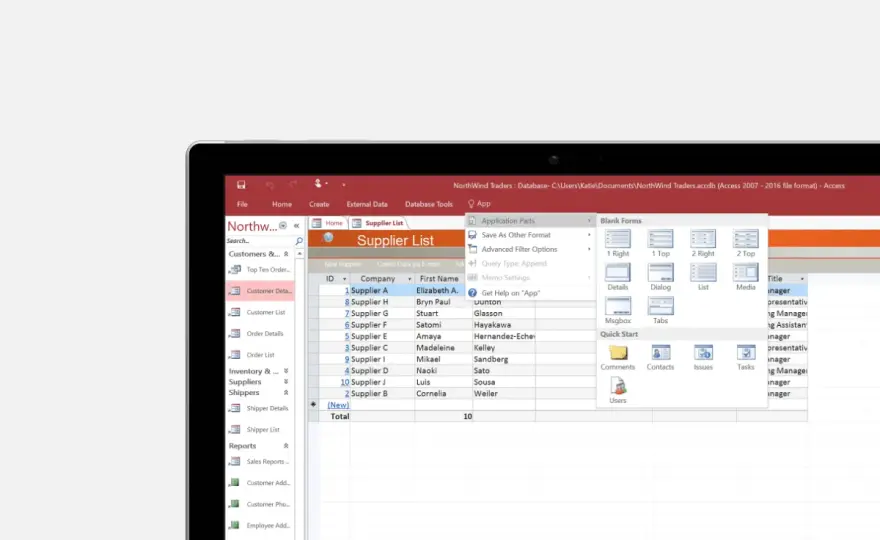Image resolution: width=880 pixels, height=540 pixels.
Task: Add the Comments quick start part
Action: (x=617, y=358)
